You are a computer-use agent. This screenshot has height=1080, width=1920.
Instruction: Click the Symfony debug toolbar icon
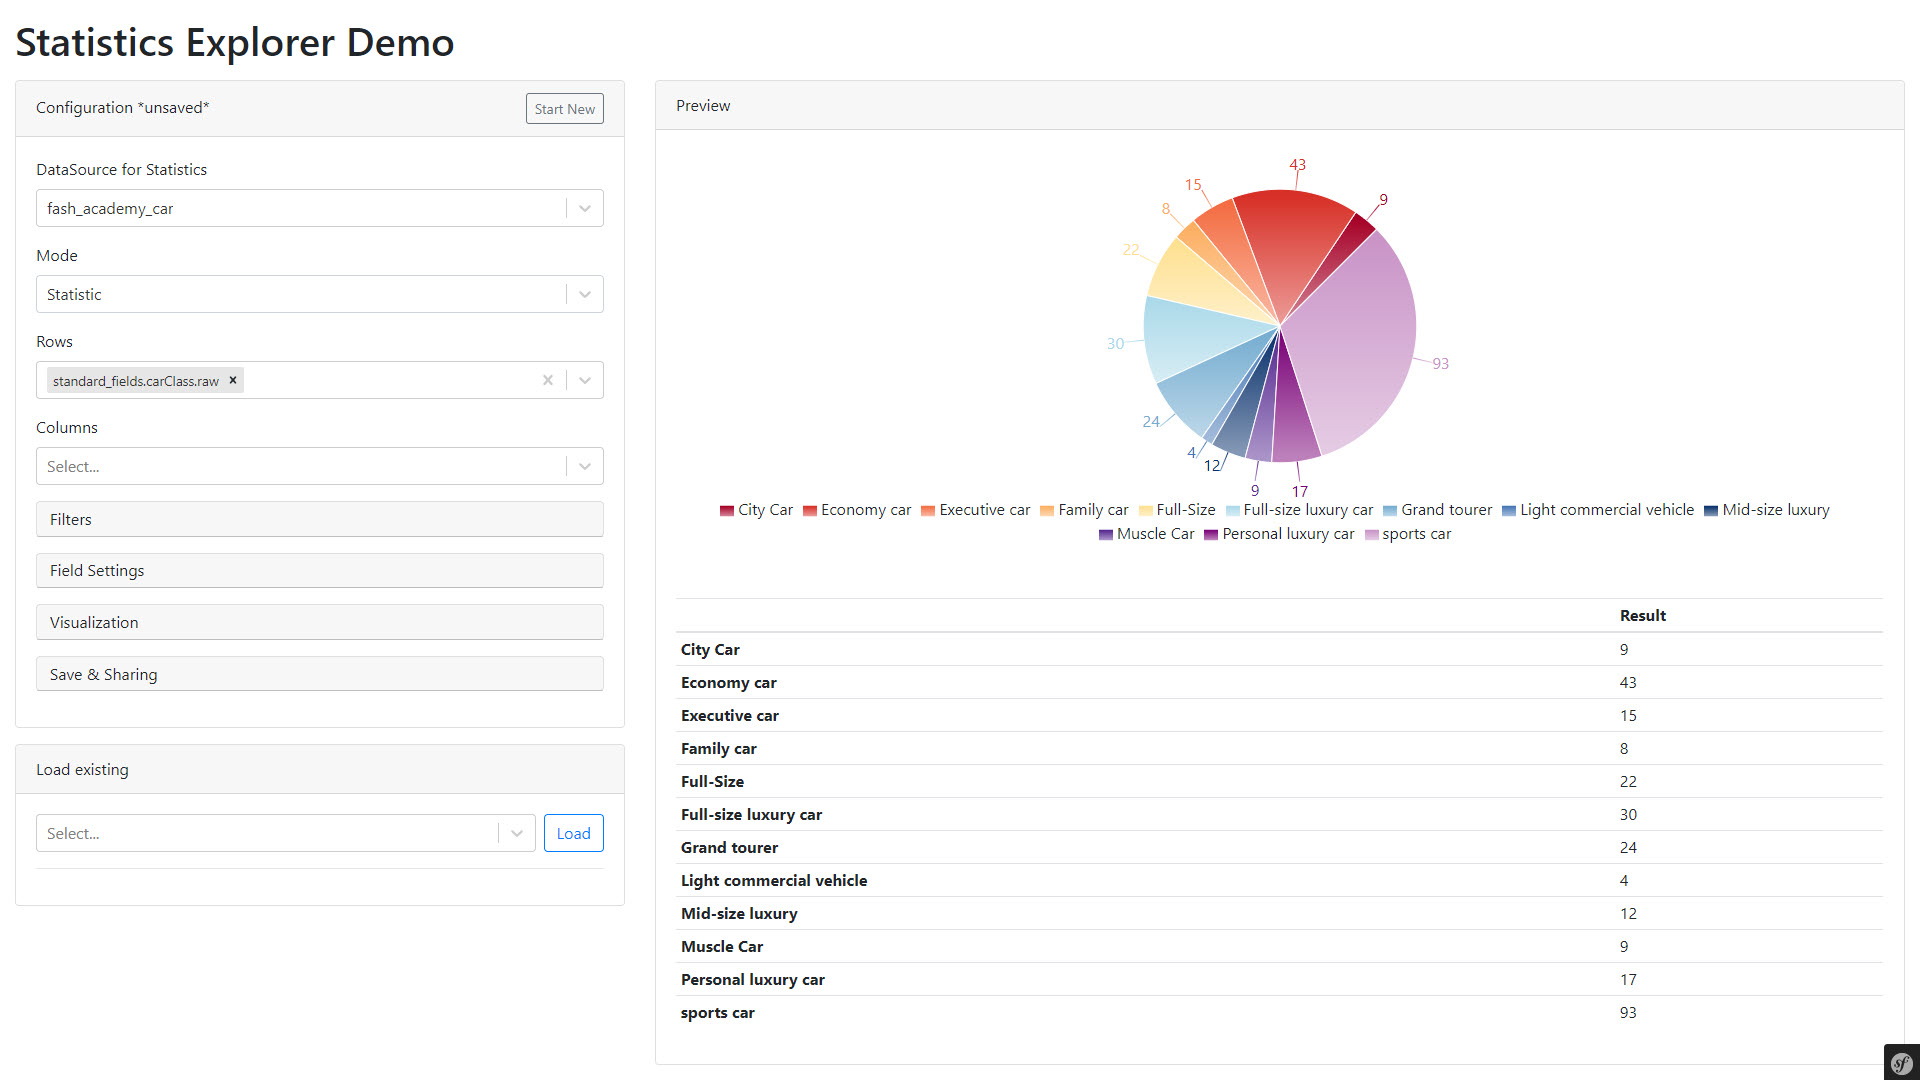(1901, 1062)
